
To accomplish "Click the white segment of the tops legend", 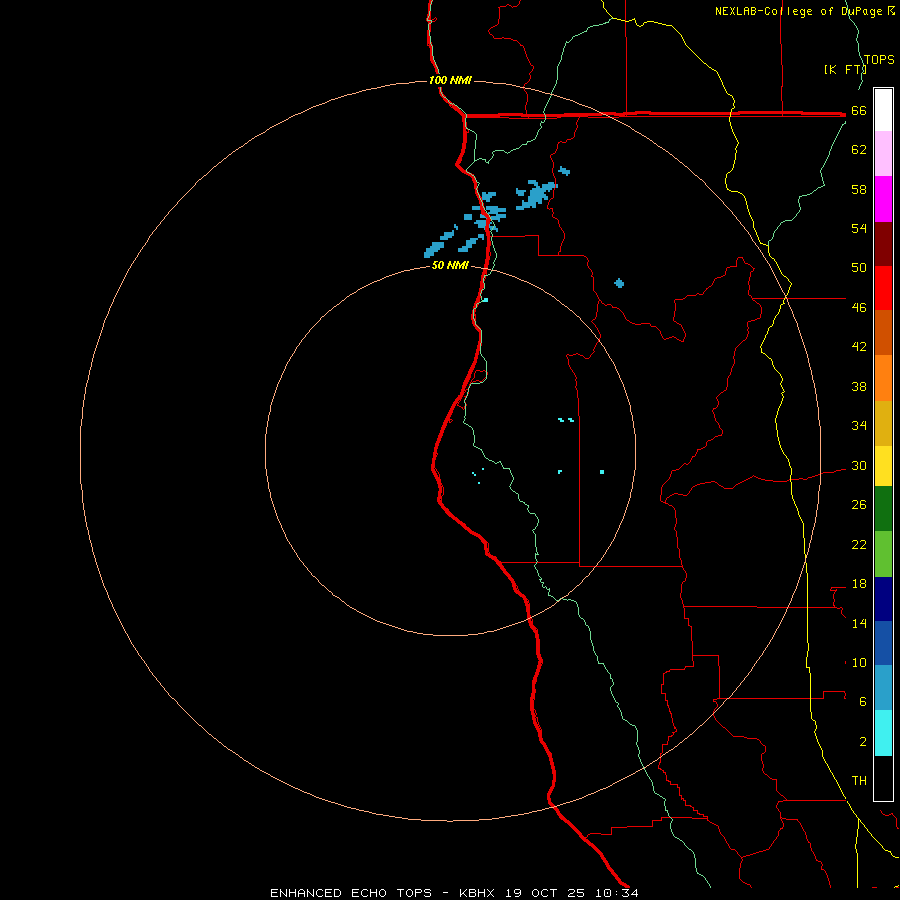I will coord(883,110).
